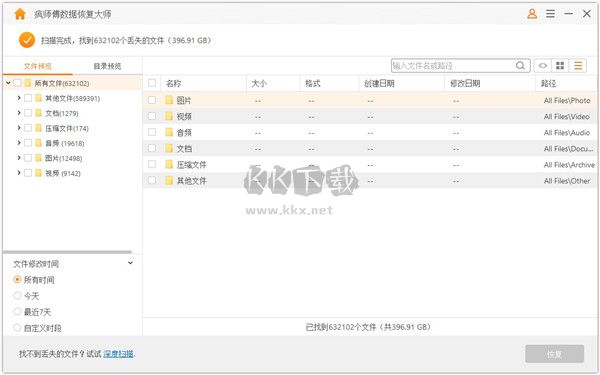This screenshot has width=600, height=375.
Task: Click the All Files\Archive path cell
Action: 569,165
